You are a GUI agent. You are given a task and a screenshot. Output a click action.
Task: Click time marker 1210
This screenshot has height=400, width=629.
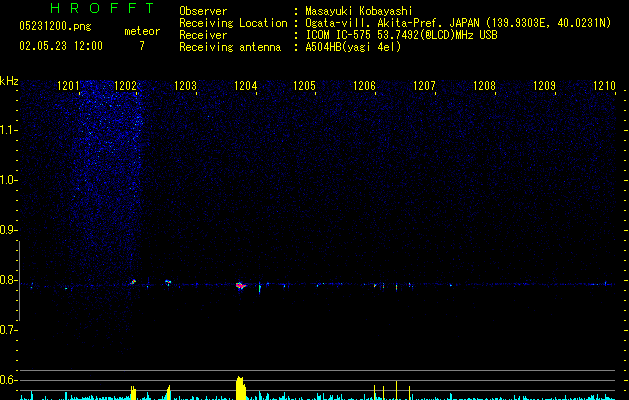tap(604, 86)
